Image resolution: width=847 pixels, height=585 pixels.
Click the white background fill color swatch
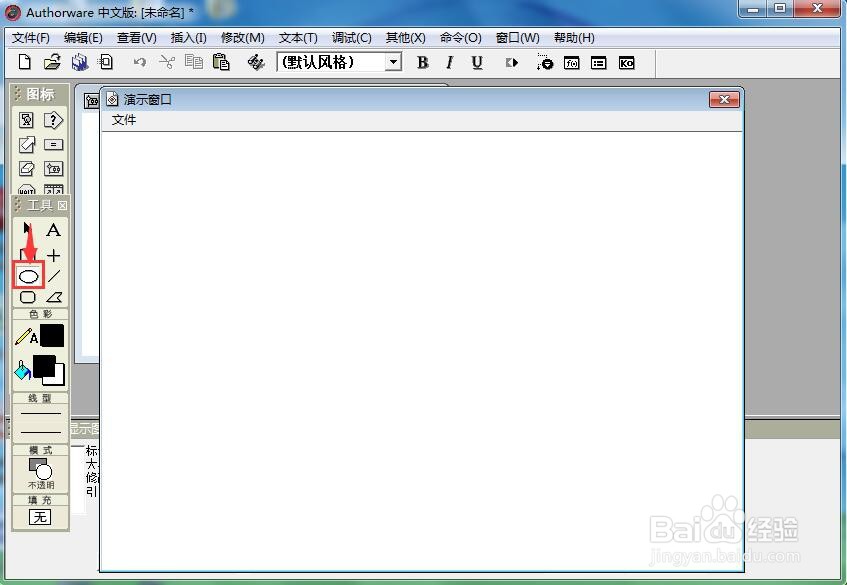[59, 379]
